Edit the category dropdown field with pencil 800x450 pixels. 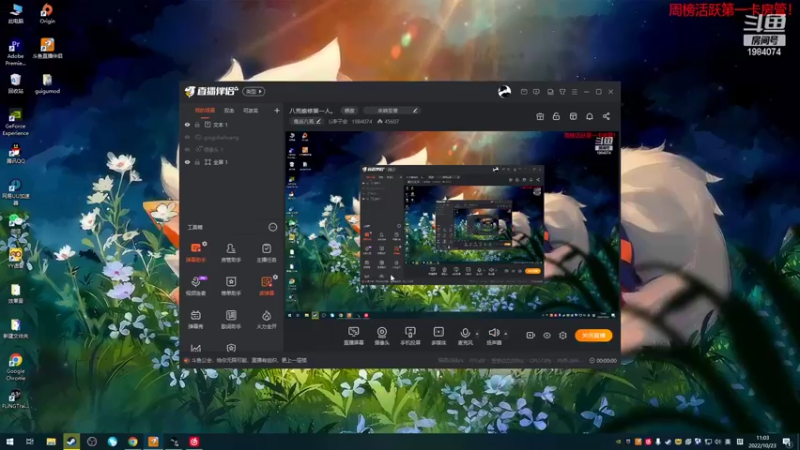[x=391, y=110]
